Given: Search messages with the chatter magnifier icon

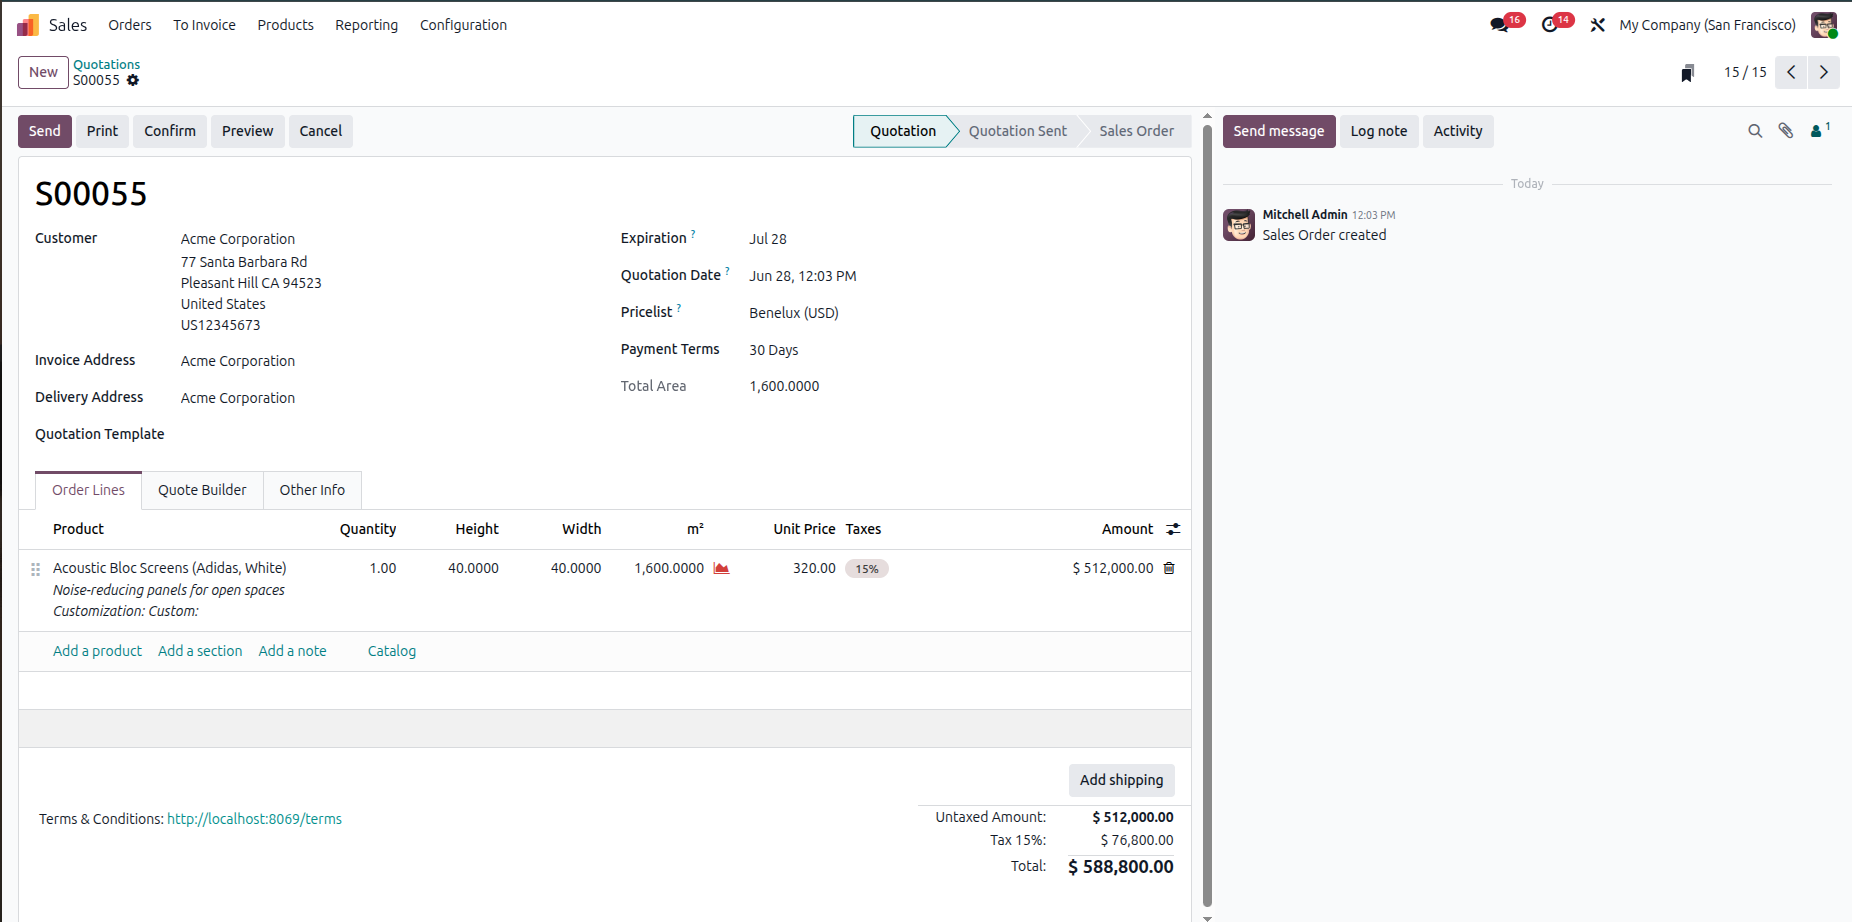Looking at the screenshot, I should pyautogui.click(x=1755, y=131).
